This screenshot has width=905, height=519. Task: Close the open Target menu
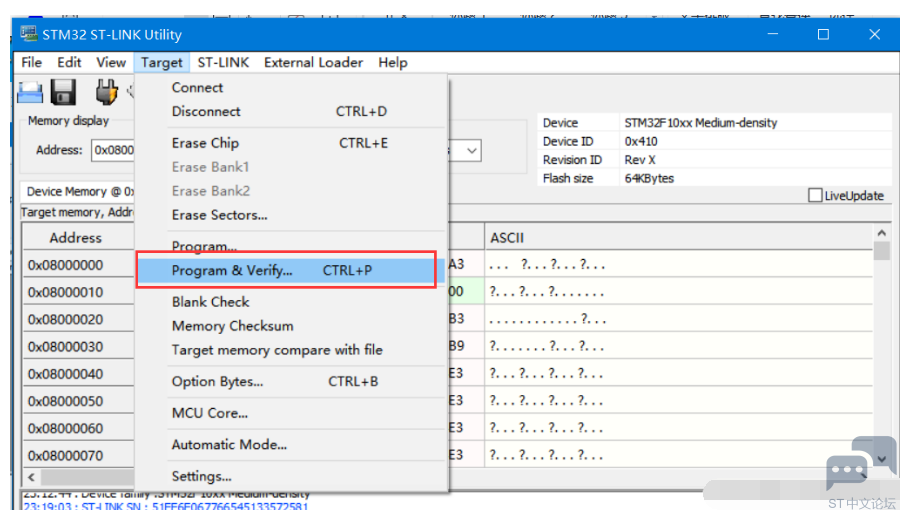click(x=162, y=62)
